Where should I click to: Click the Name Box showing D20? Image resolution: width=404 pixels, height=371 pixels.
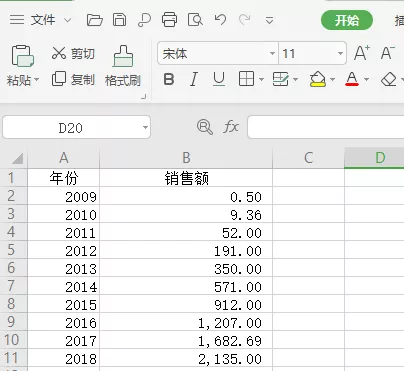(77, 127)
